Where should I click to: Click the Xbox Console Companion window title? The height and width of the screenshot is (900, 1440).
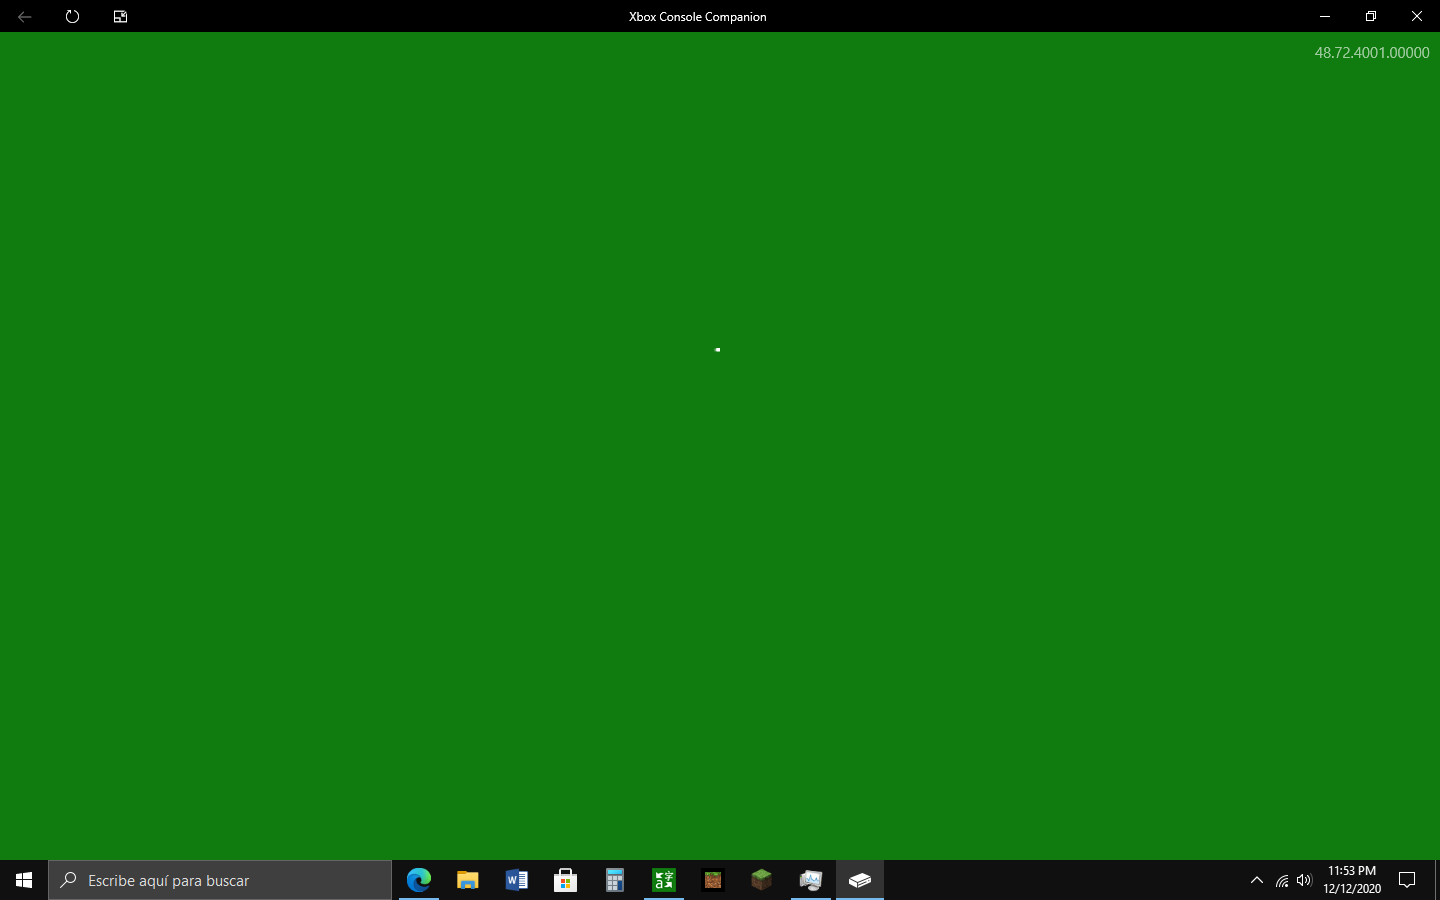(x=698, y=17)
